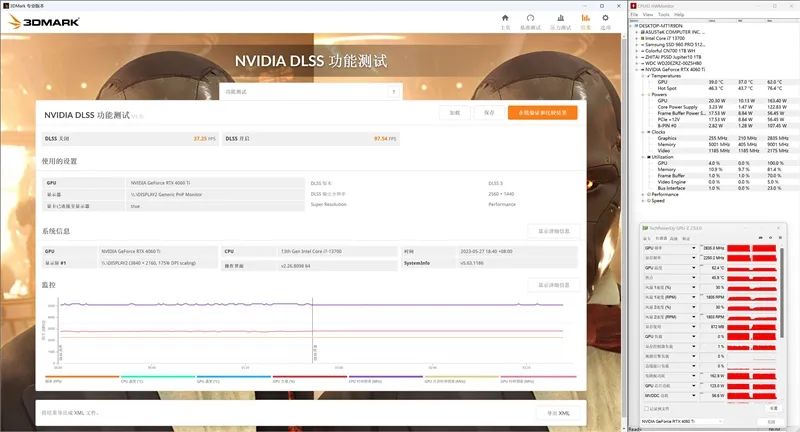Open the View menu in HWMonitor

(648, 15)
